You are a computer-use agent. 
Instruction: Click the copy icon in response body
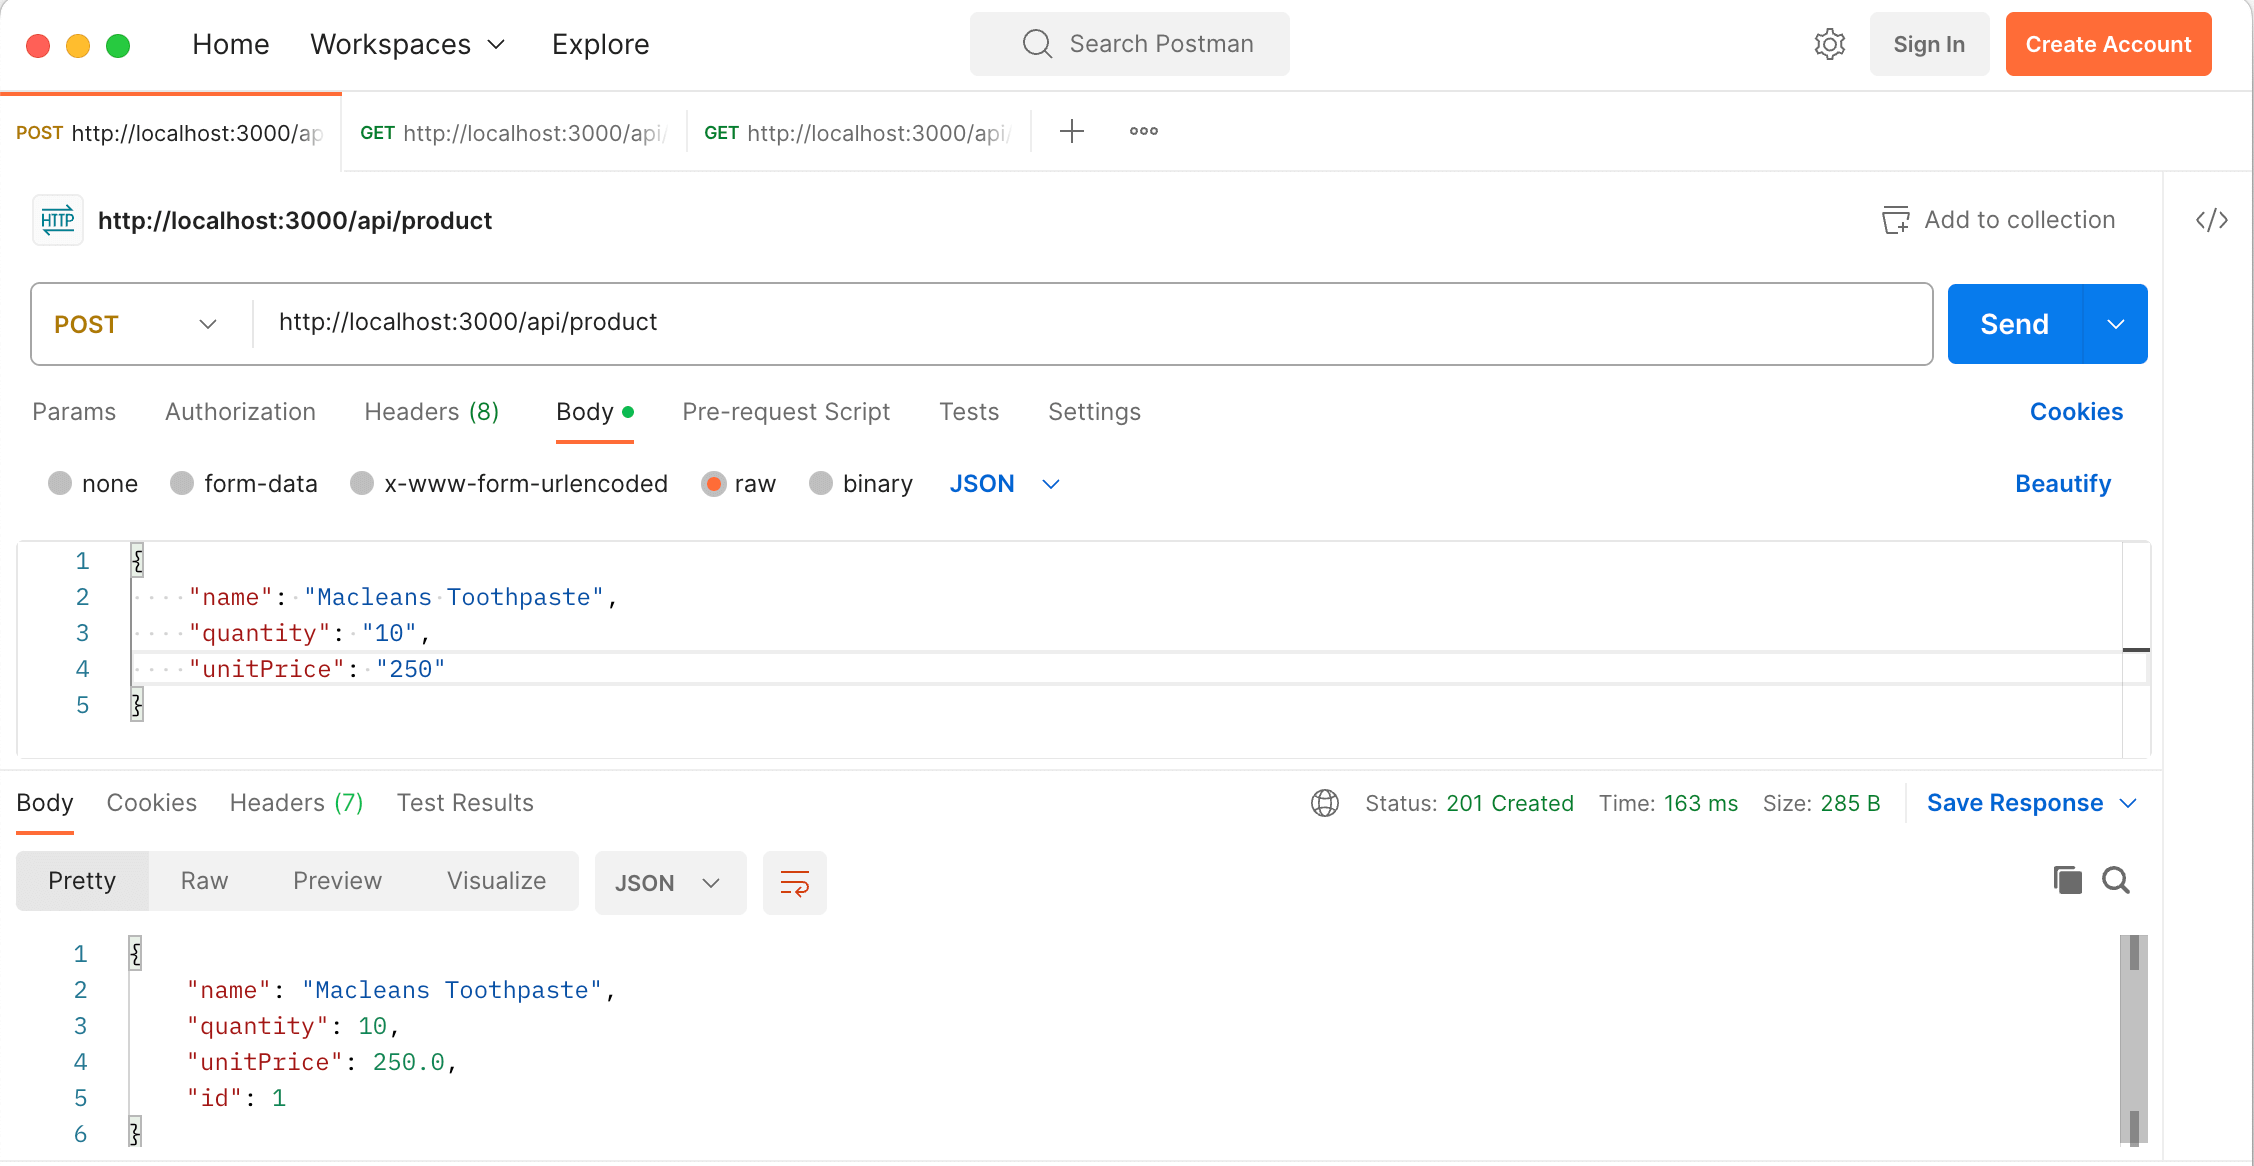tap(2068, 879)
